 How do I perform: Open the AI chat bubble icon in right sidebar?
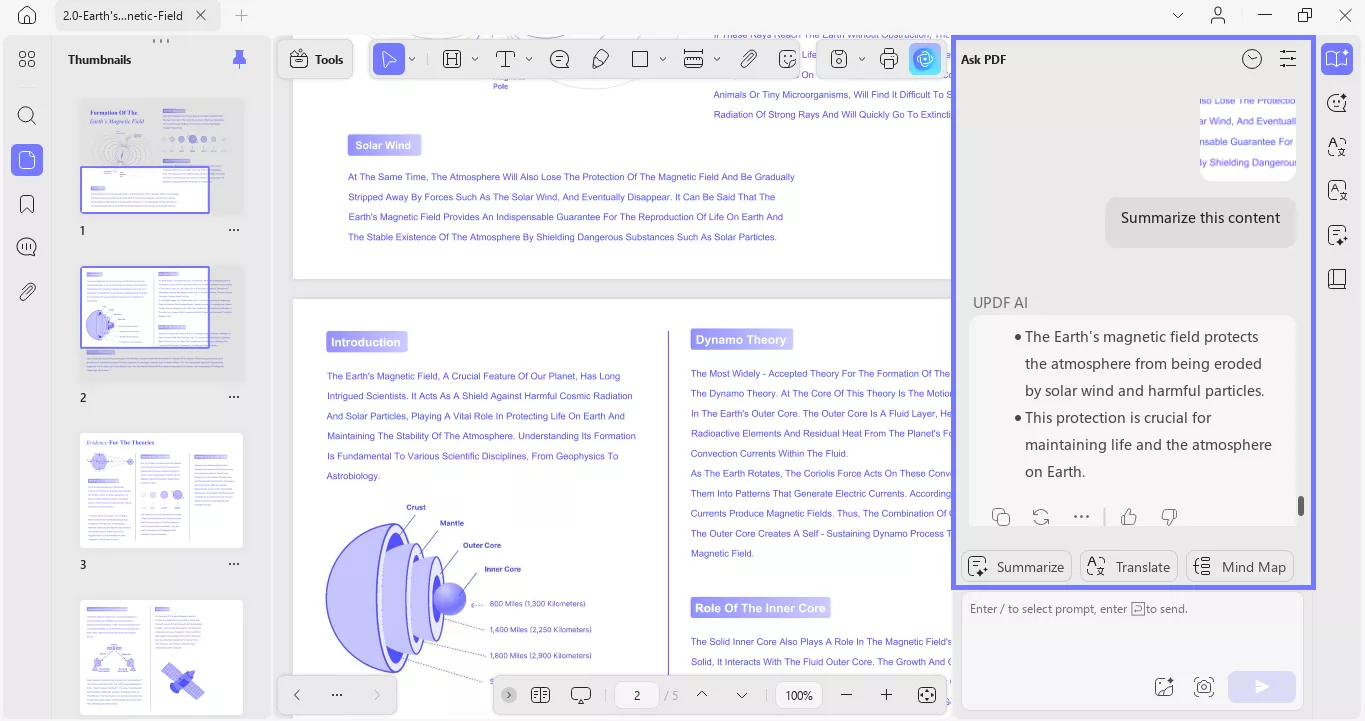(x=1337, y=103)
